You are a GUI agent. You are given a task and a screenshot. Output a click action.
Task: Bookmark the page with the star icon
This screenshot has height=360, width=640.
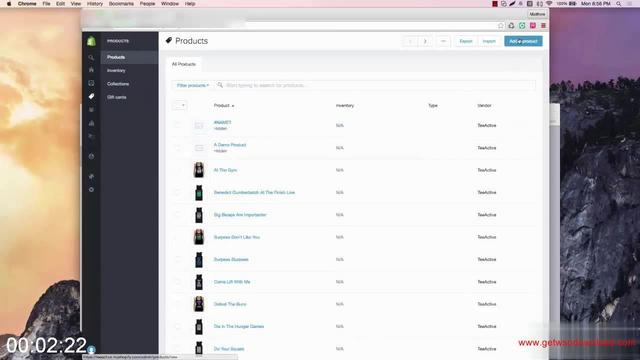(x=501, y=25)
